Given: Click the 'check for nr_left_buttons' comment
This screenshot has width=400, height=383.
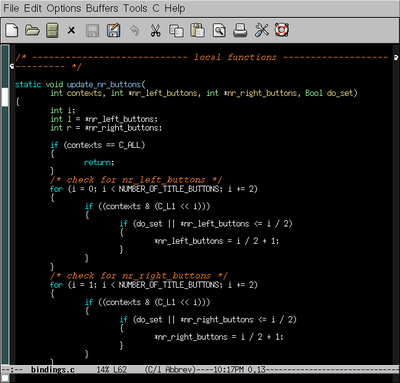Looking at the screenshot, I should click(x=136, y=180).
